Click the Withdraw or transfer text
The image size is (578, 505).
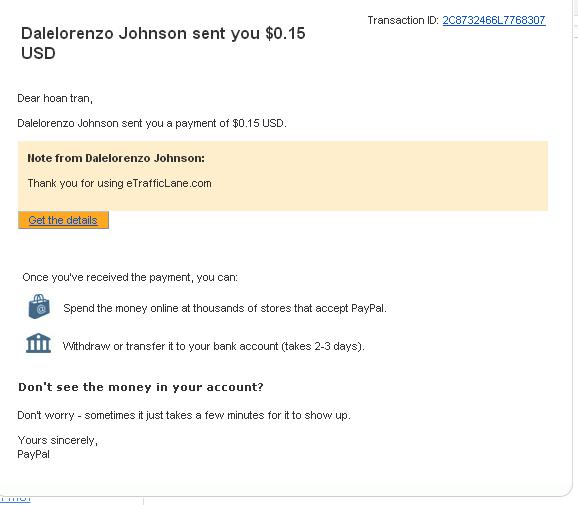click(213, 346)
